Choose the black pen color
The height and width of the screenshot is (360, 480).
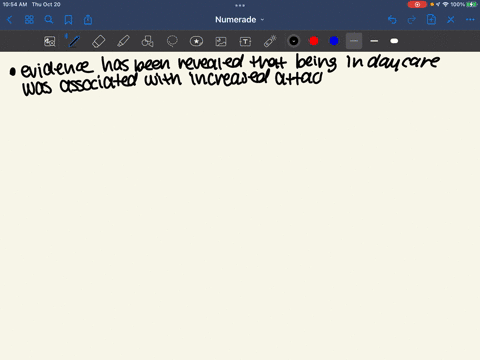[294, 41]
